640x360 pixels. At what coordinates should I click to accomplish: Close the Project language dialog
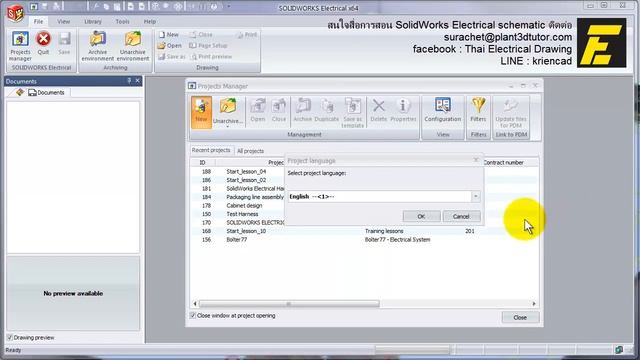[476, 160]
